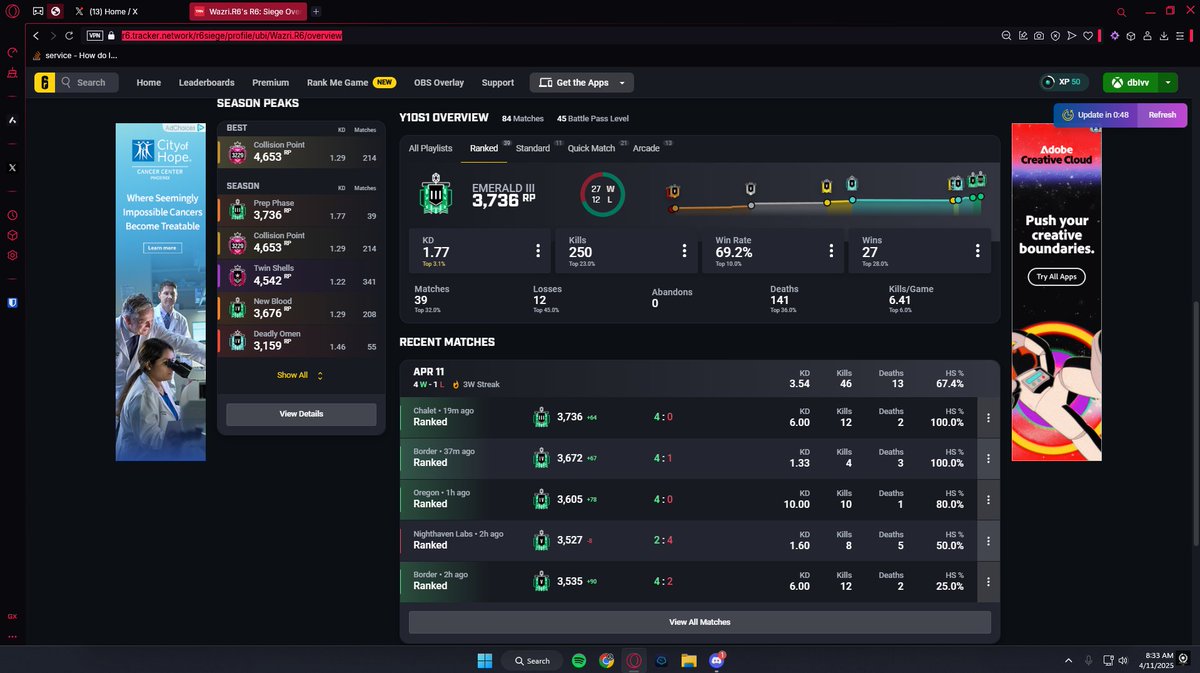Image resolution: width=1200 pixels, height=673 pixels.
Task: Open a new browser tab with plus
Action: click(317, 11)
